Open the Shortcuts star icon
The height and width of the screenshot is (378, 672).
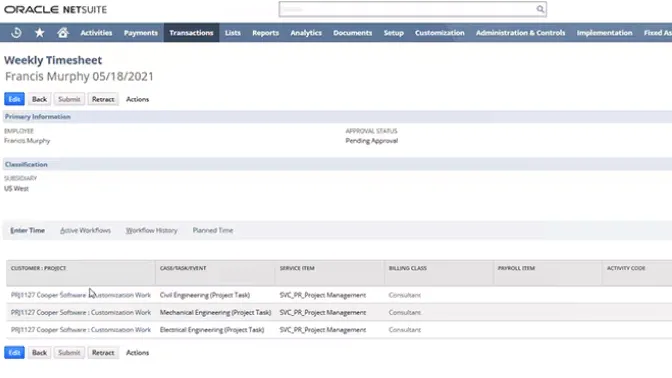(39, 33)
